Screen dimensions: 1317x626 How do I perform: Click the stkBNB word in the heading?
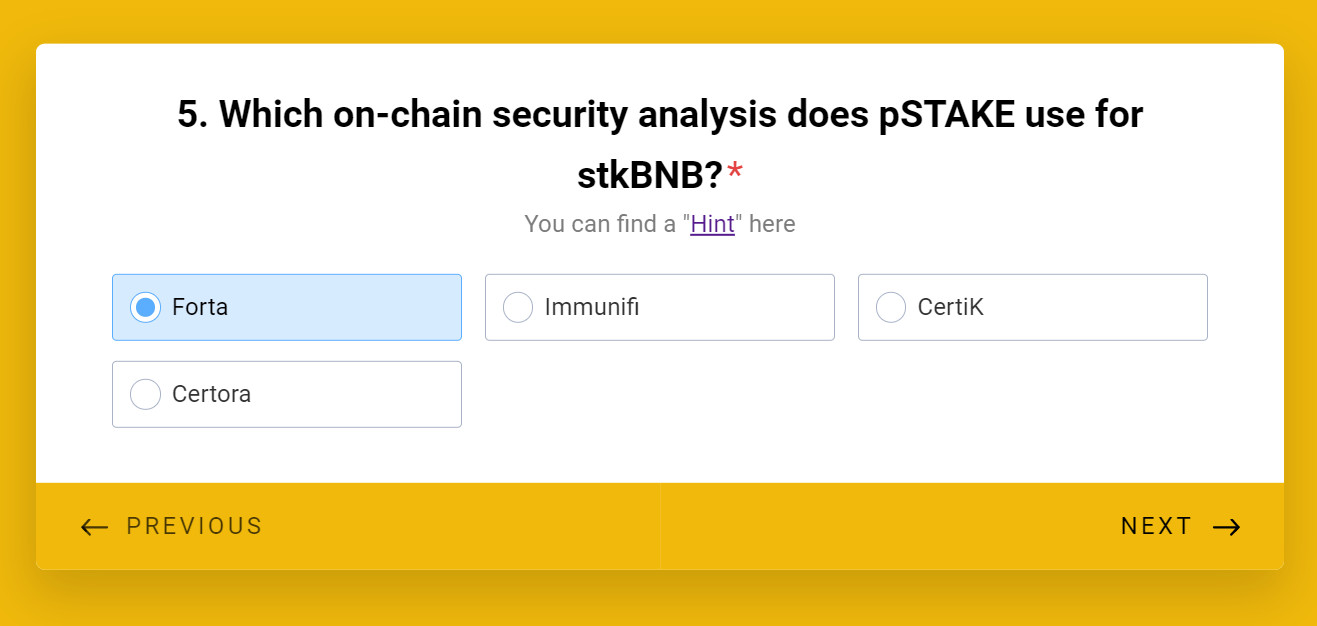[649, 176]
